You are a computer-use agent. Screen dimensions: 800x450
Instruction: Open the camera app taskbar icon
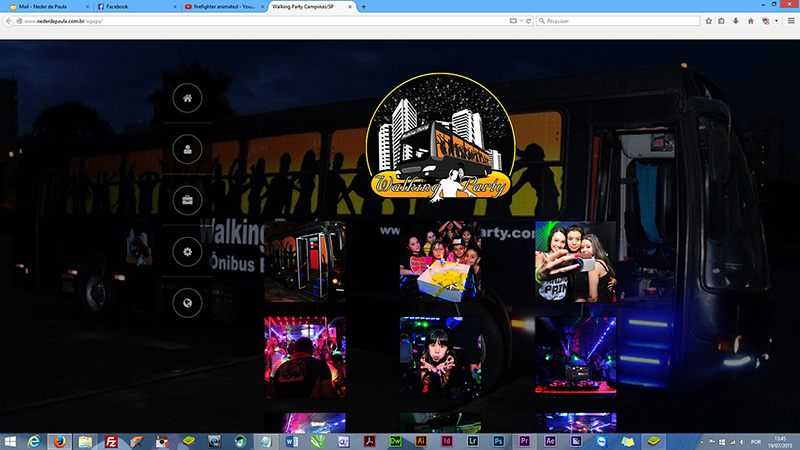tap(162, 441)
